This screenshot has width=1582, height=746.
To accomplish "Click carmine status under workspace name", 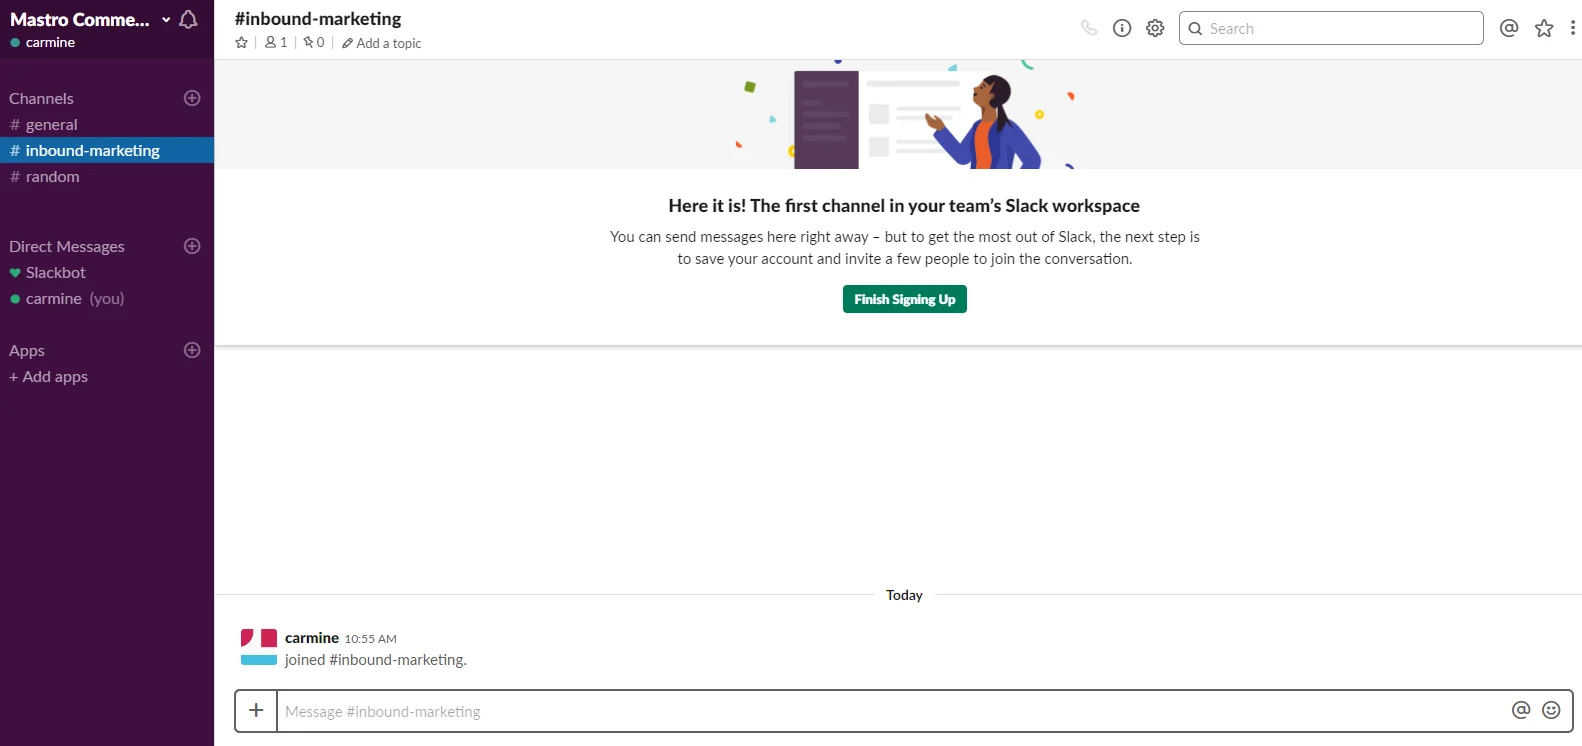I will point(43,43).
